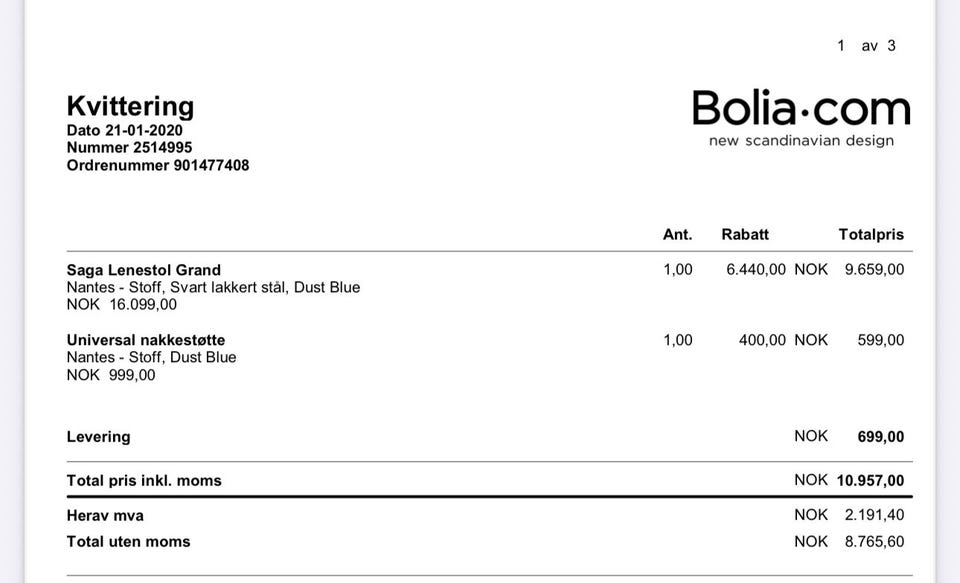Click the Saga Lenestol Grand item name
The width and height of the screenshot is (960, 583).
click(x=144, y=270)
